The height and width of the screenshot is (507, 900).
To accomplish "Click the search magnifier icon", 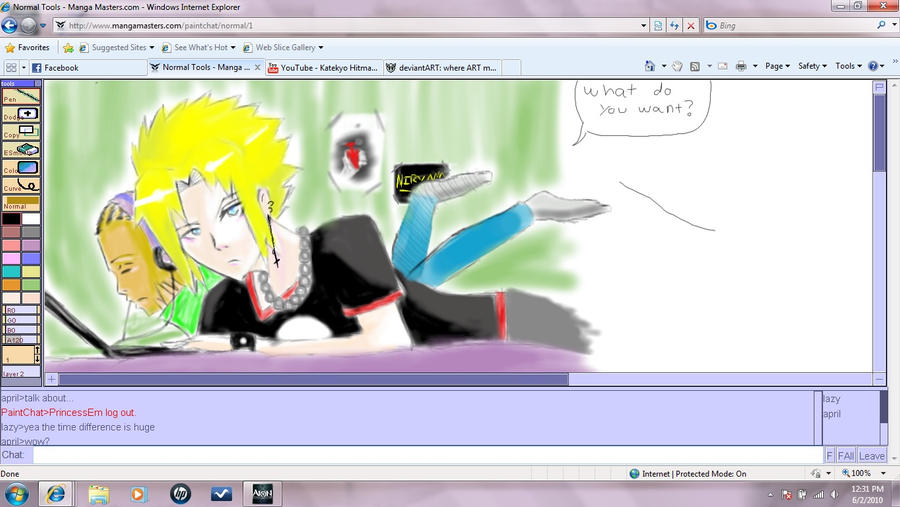I will click(882, 25).
